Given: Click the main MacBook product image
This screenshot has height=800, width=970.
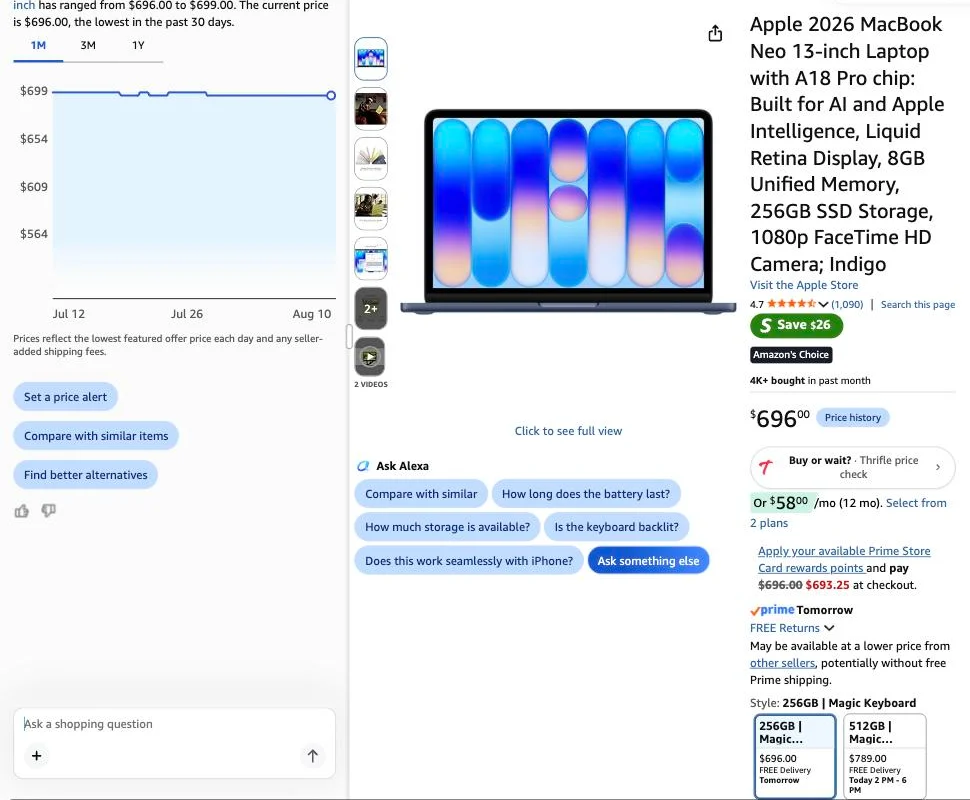Looking at the screenshot, I should pos(568,212).
